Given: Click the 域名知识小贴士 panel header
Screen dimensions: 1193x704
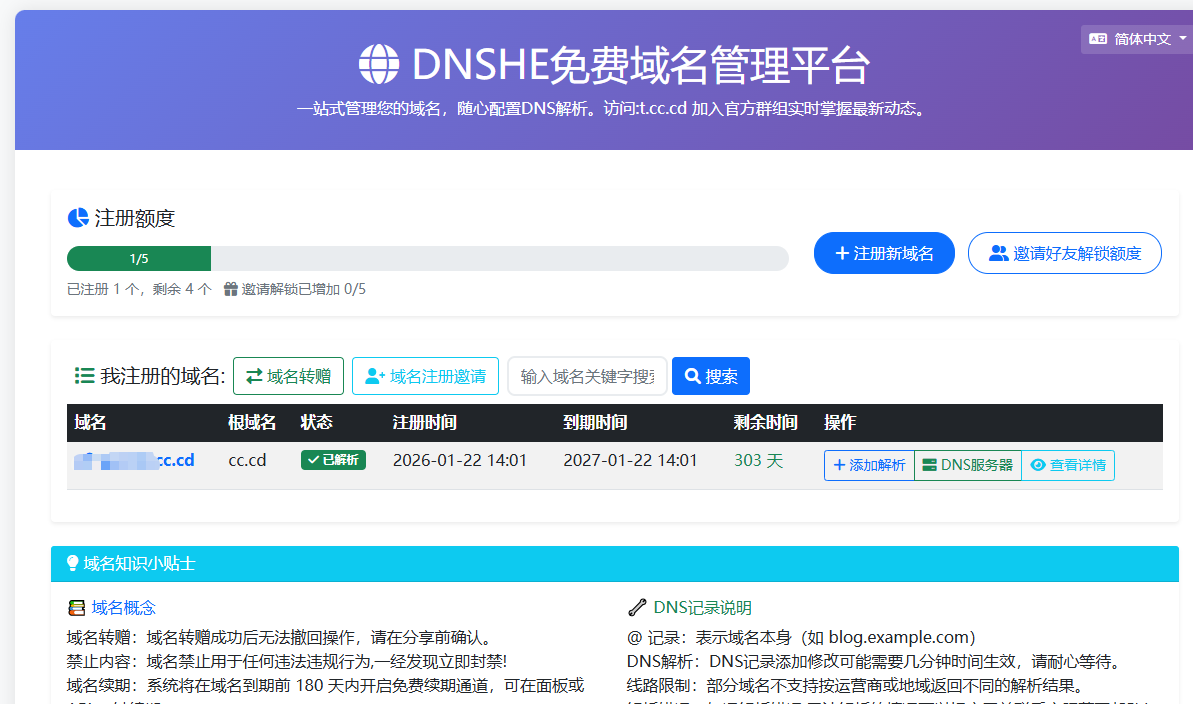Looking at the screenshot, I should pyautogui.click(x=615, y=563).
